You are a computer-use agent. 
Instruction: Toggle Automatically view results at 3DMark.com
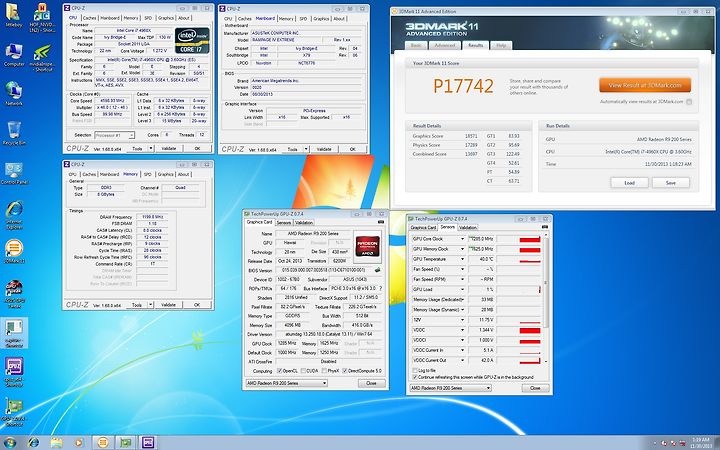[x=689, y=102]
